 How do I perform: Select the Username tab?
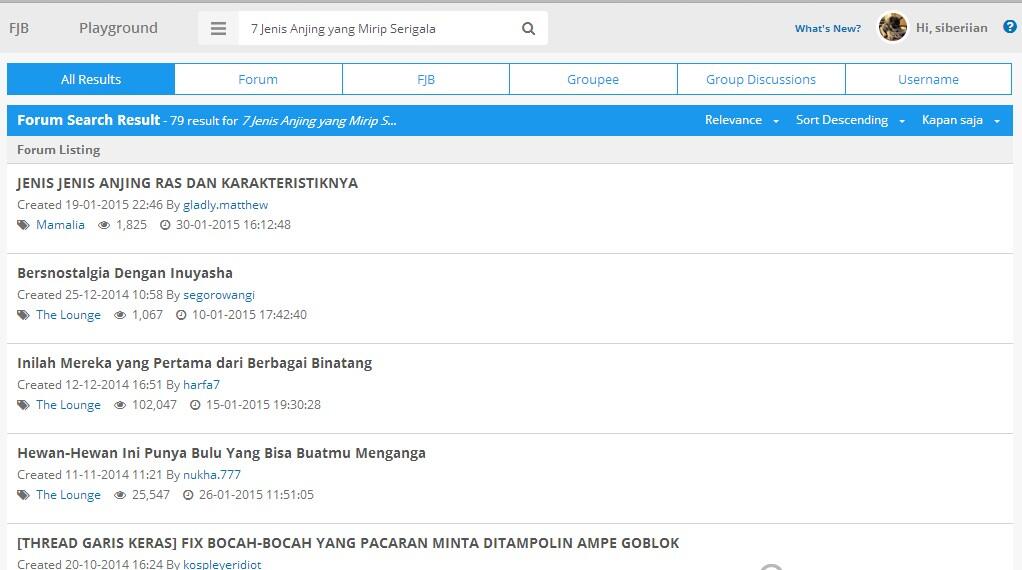point(928,79)
